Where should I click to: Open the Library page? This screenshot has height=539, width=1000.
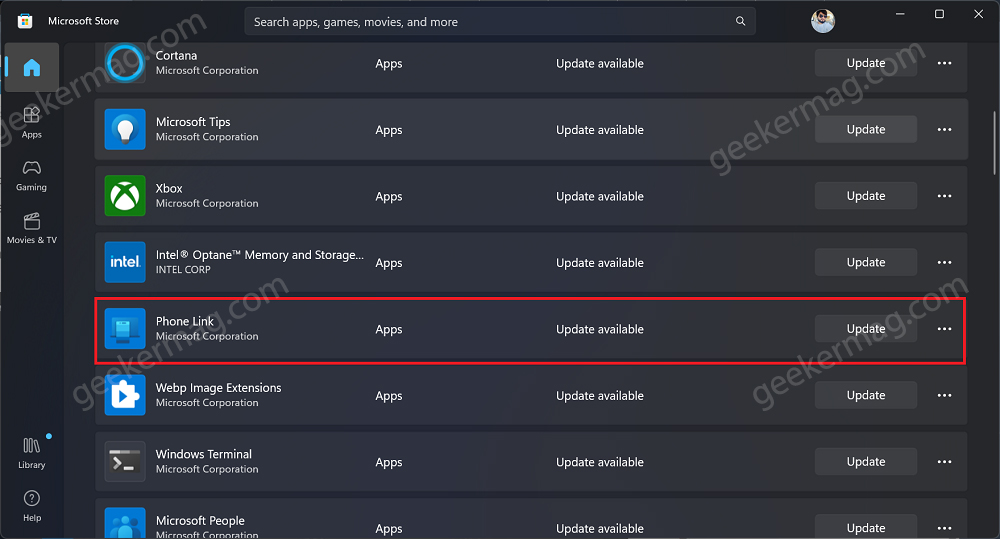pyautogui.click(x=32, y=453)
